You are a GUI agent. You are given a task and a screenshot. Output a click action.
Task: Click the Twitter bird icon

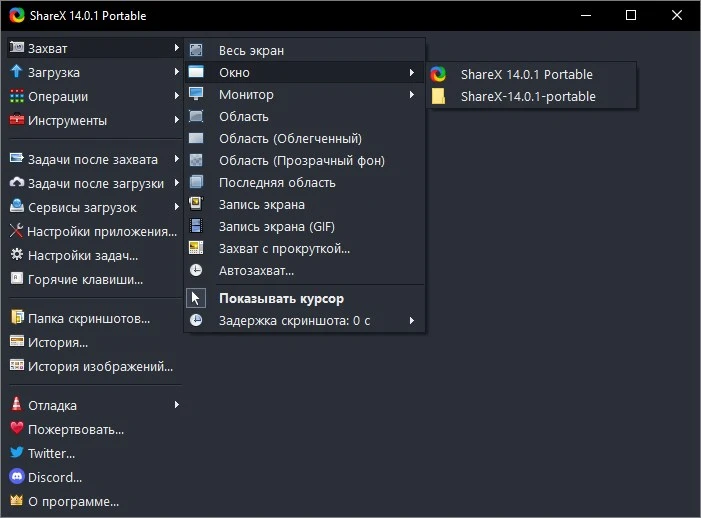point(16,453)
